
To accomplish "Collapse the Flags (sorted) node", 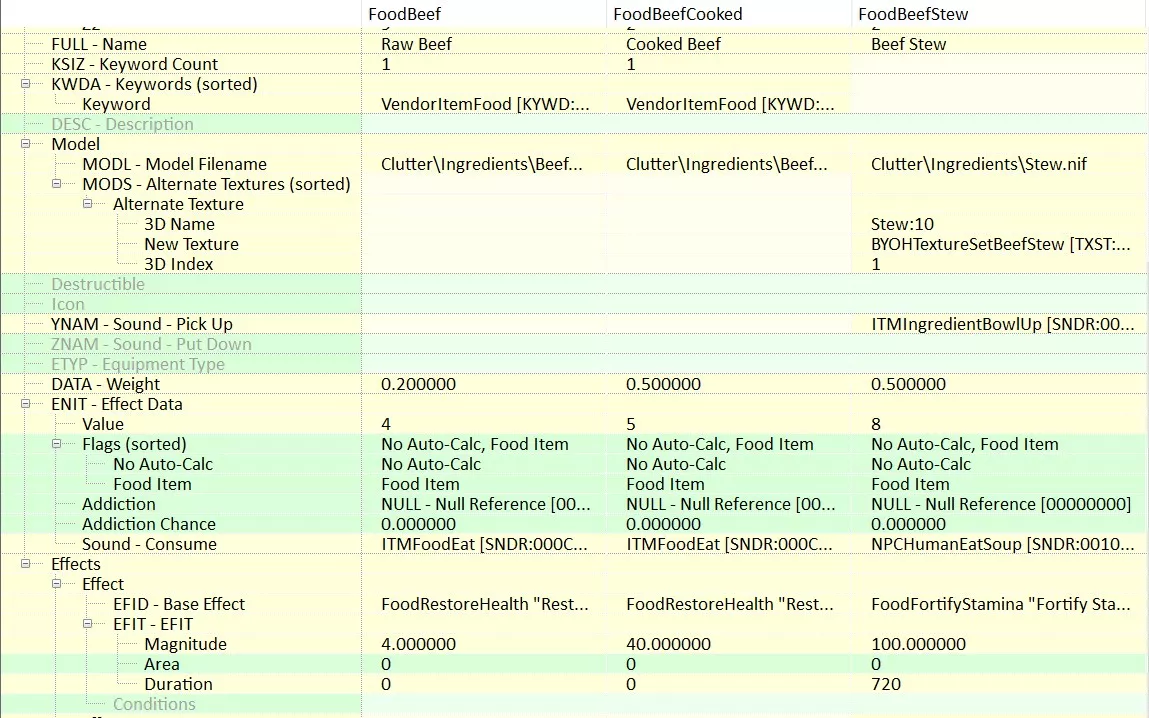I will click(x=56, y=444).
